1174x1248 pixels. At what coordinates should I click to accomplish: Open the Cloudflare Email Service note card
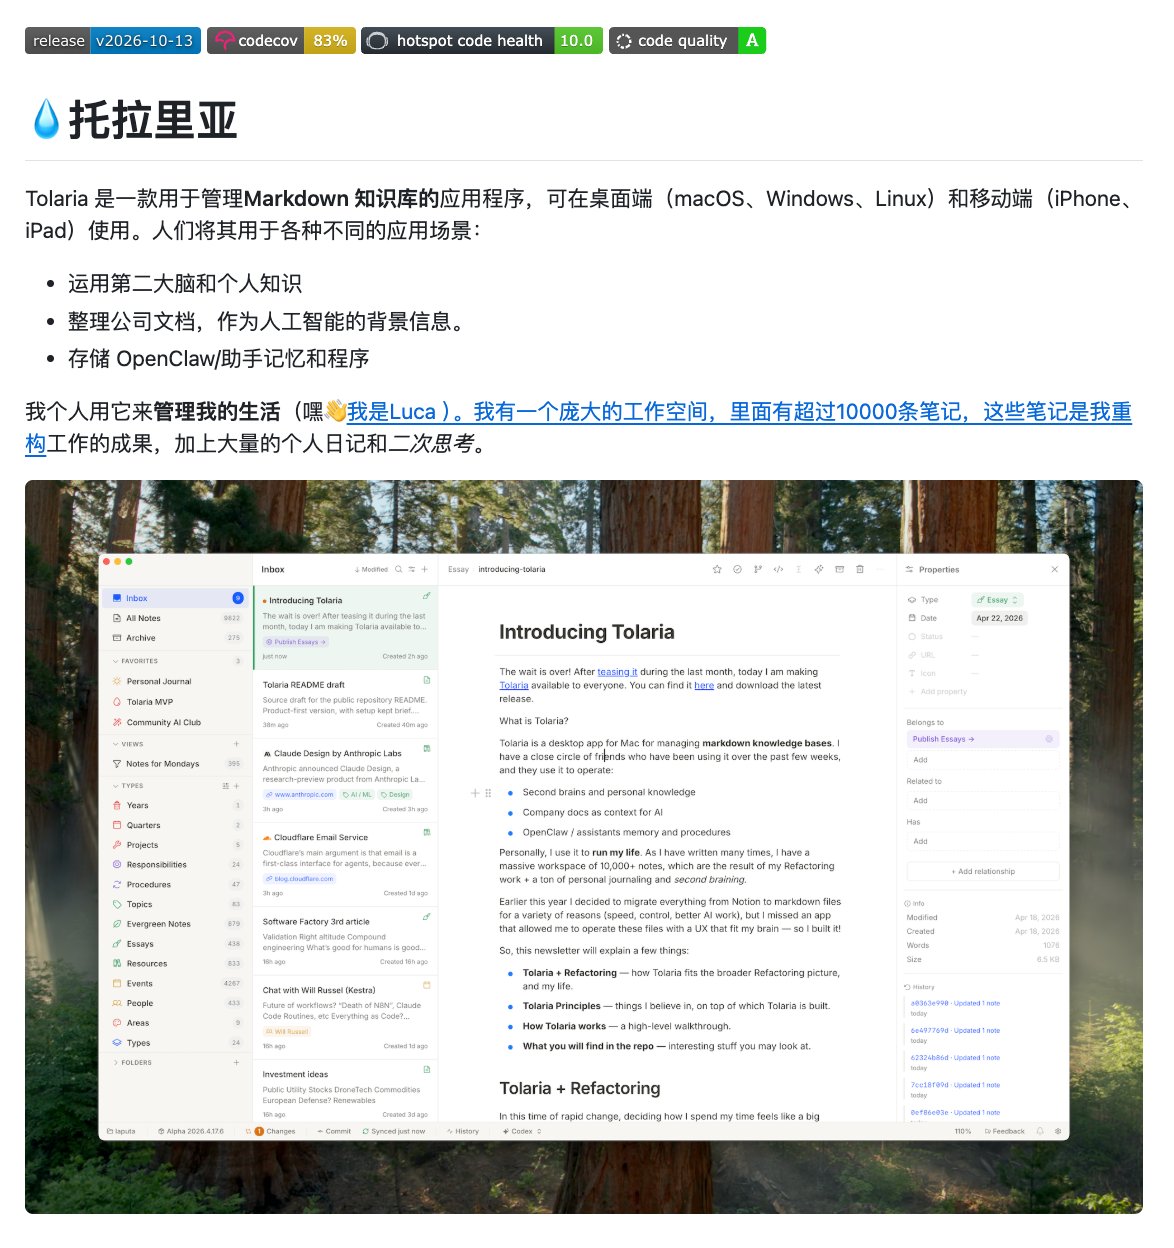[x=345, y=862]
